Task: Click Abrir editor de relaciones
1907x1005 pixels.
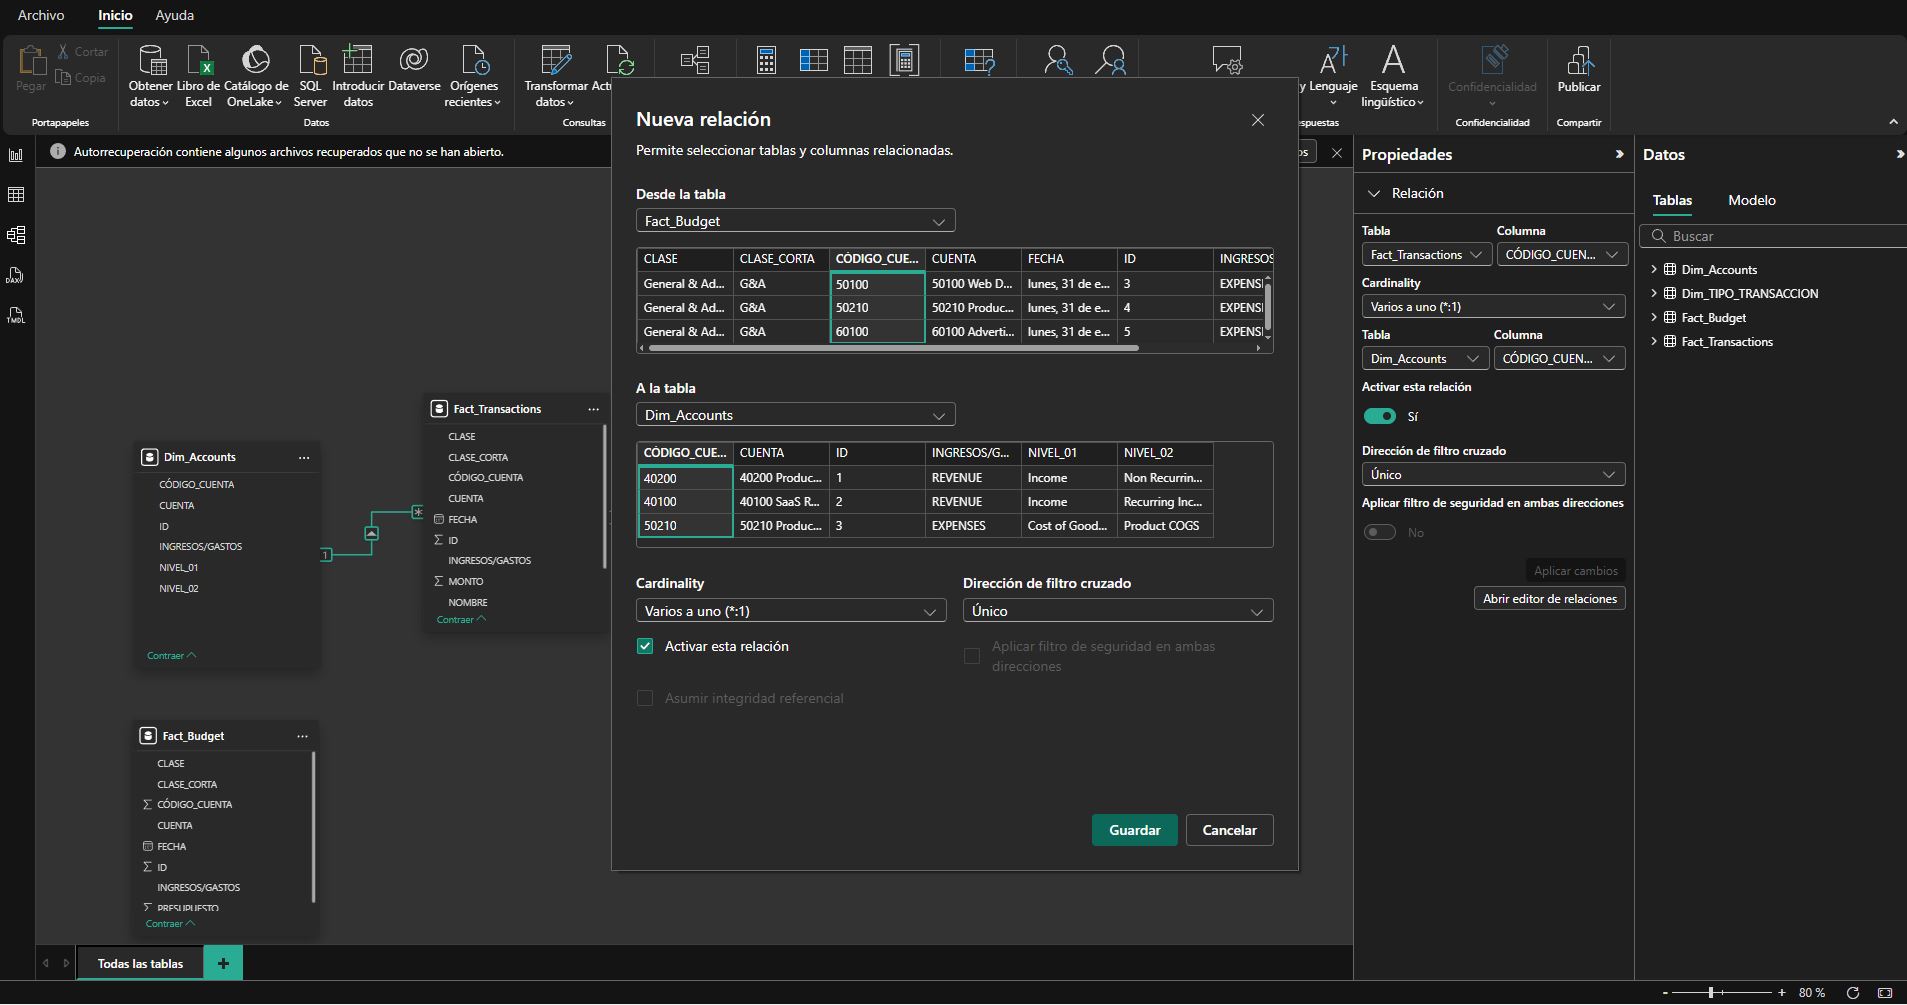Action: pyautogui.click(x=1549, y=599)
